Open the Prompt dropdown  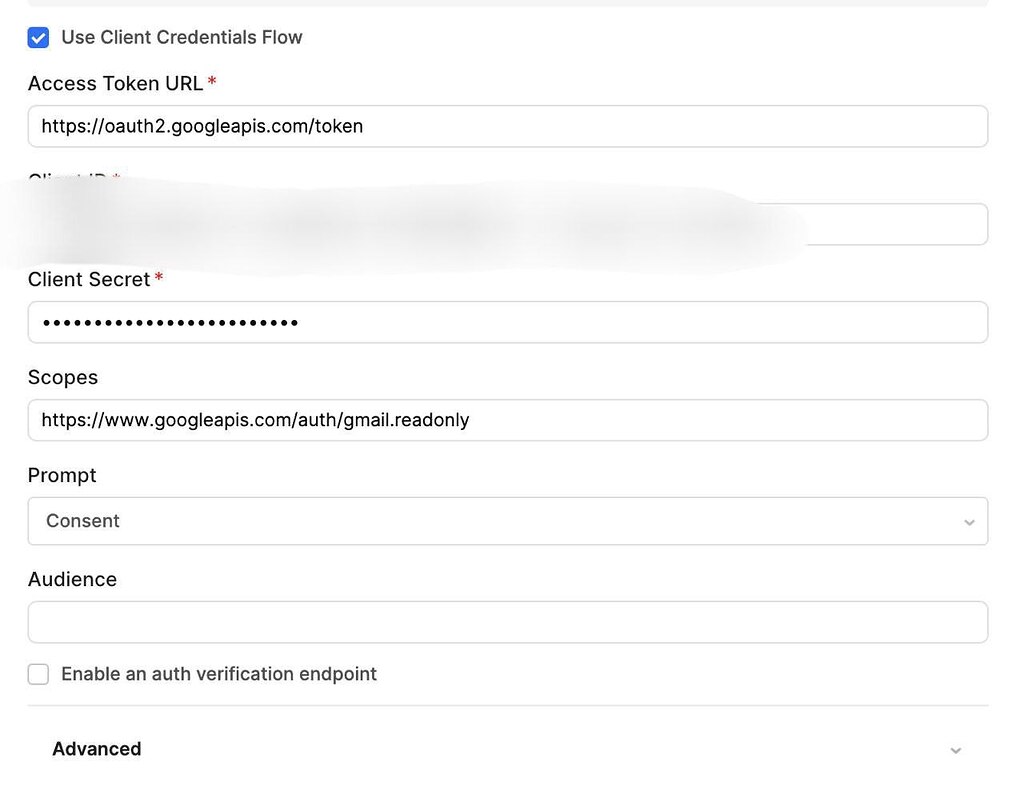pos(507,521)
